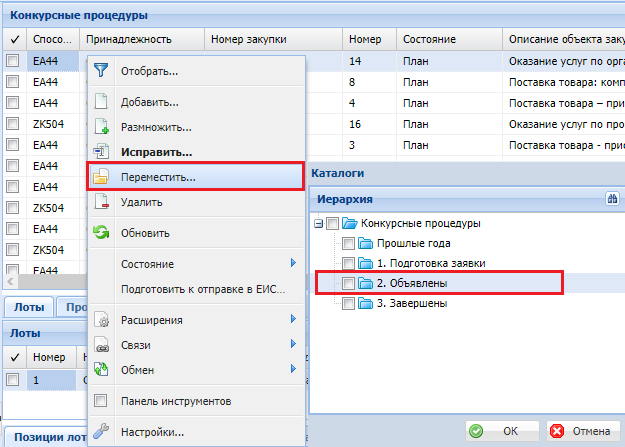Click the red delete icon beside Удалить
Image resolution: width=625 pixels, height=447 pixels.
100,202
